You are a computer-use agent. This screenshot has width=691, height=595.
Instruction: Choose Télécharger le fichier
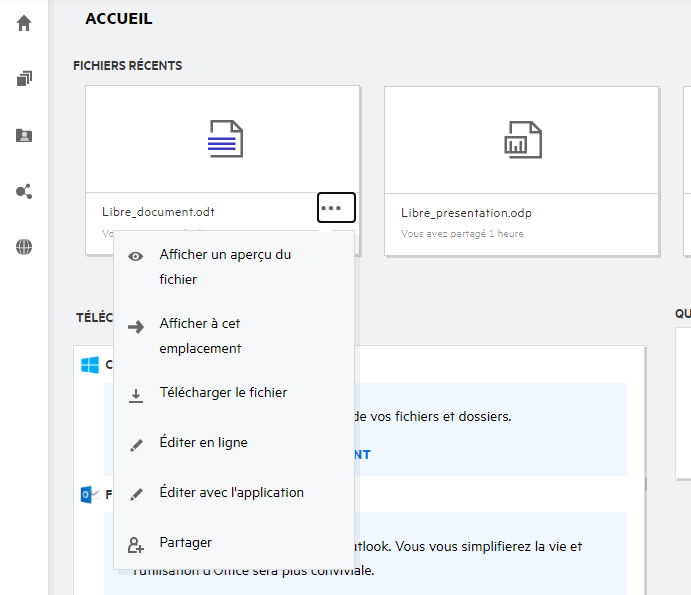tap(234, 392)
